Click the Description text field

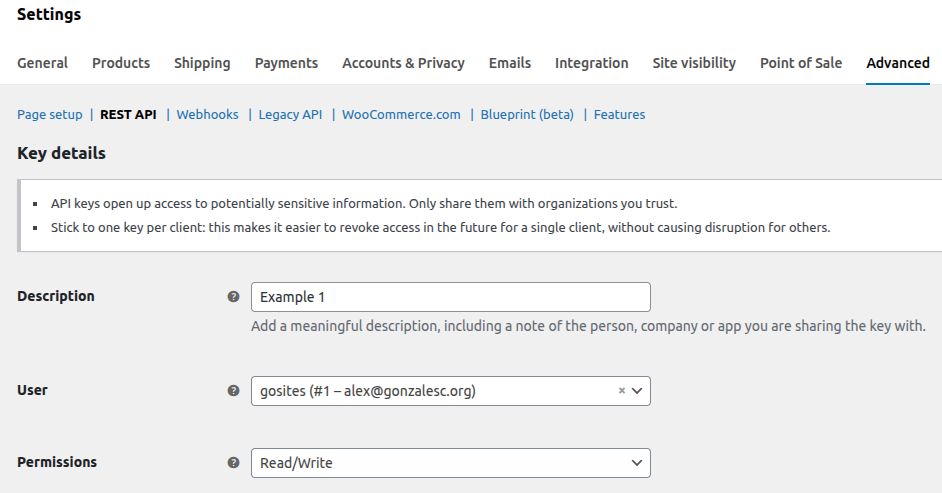point(450,297)
